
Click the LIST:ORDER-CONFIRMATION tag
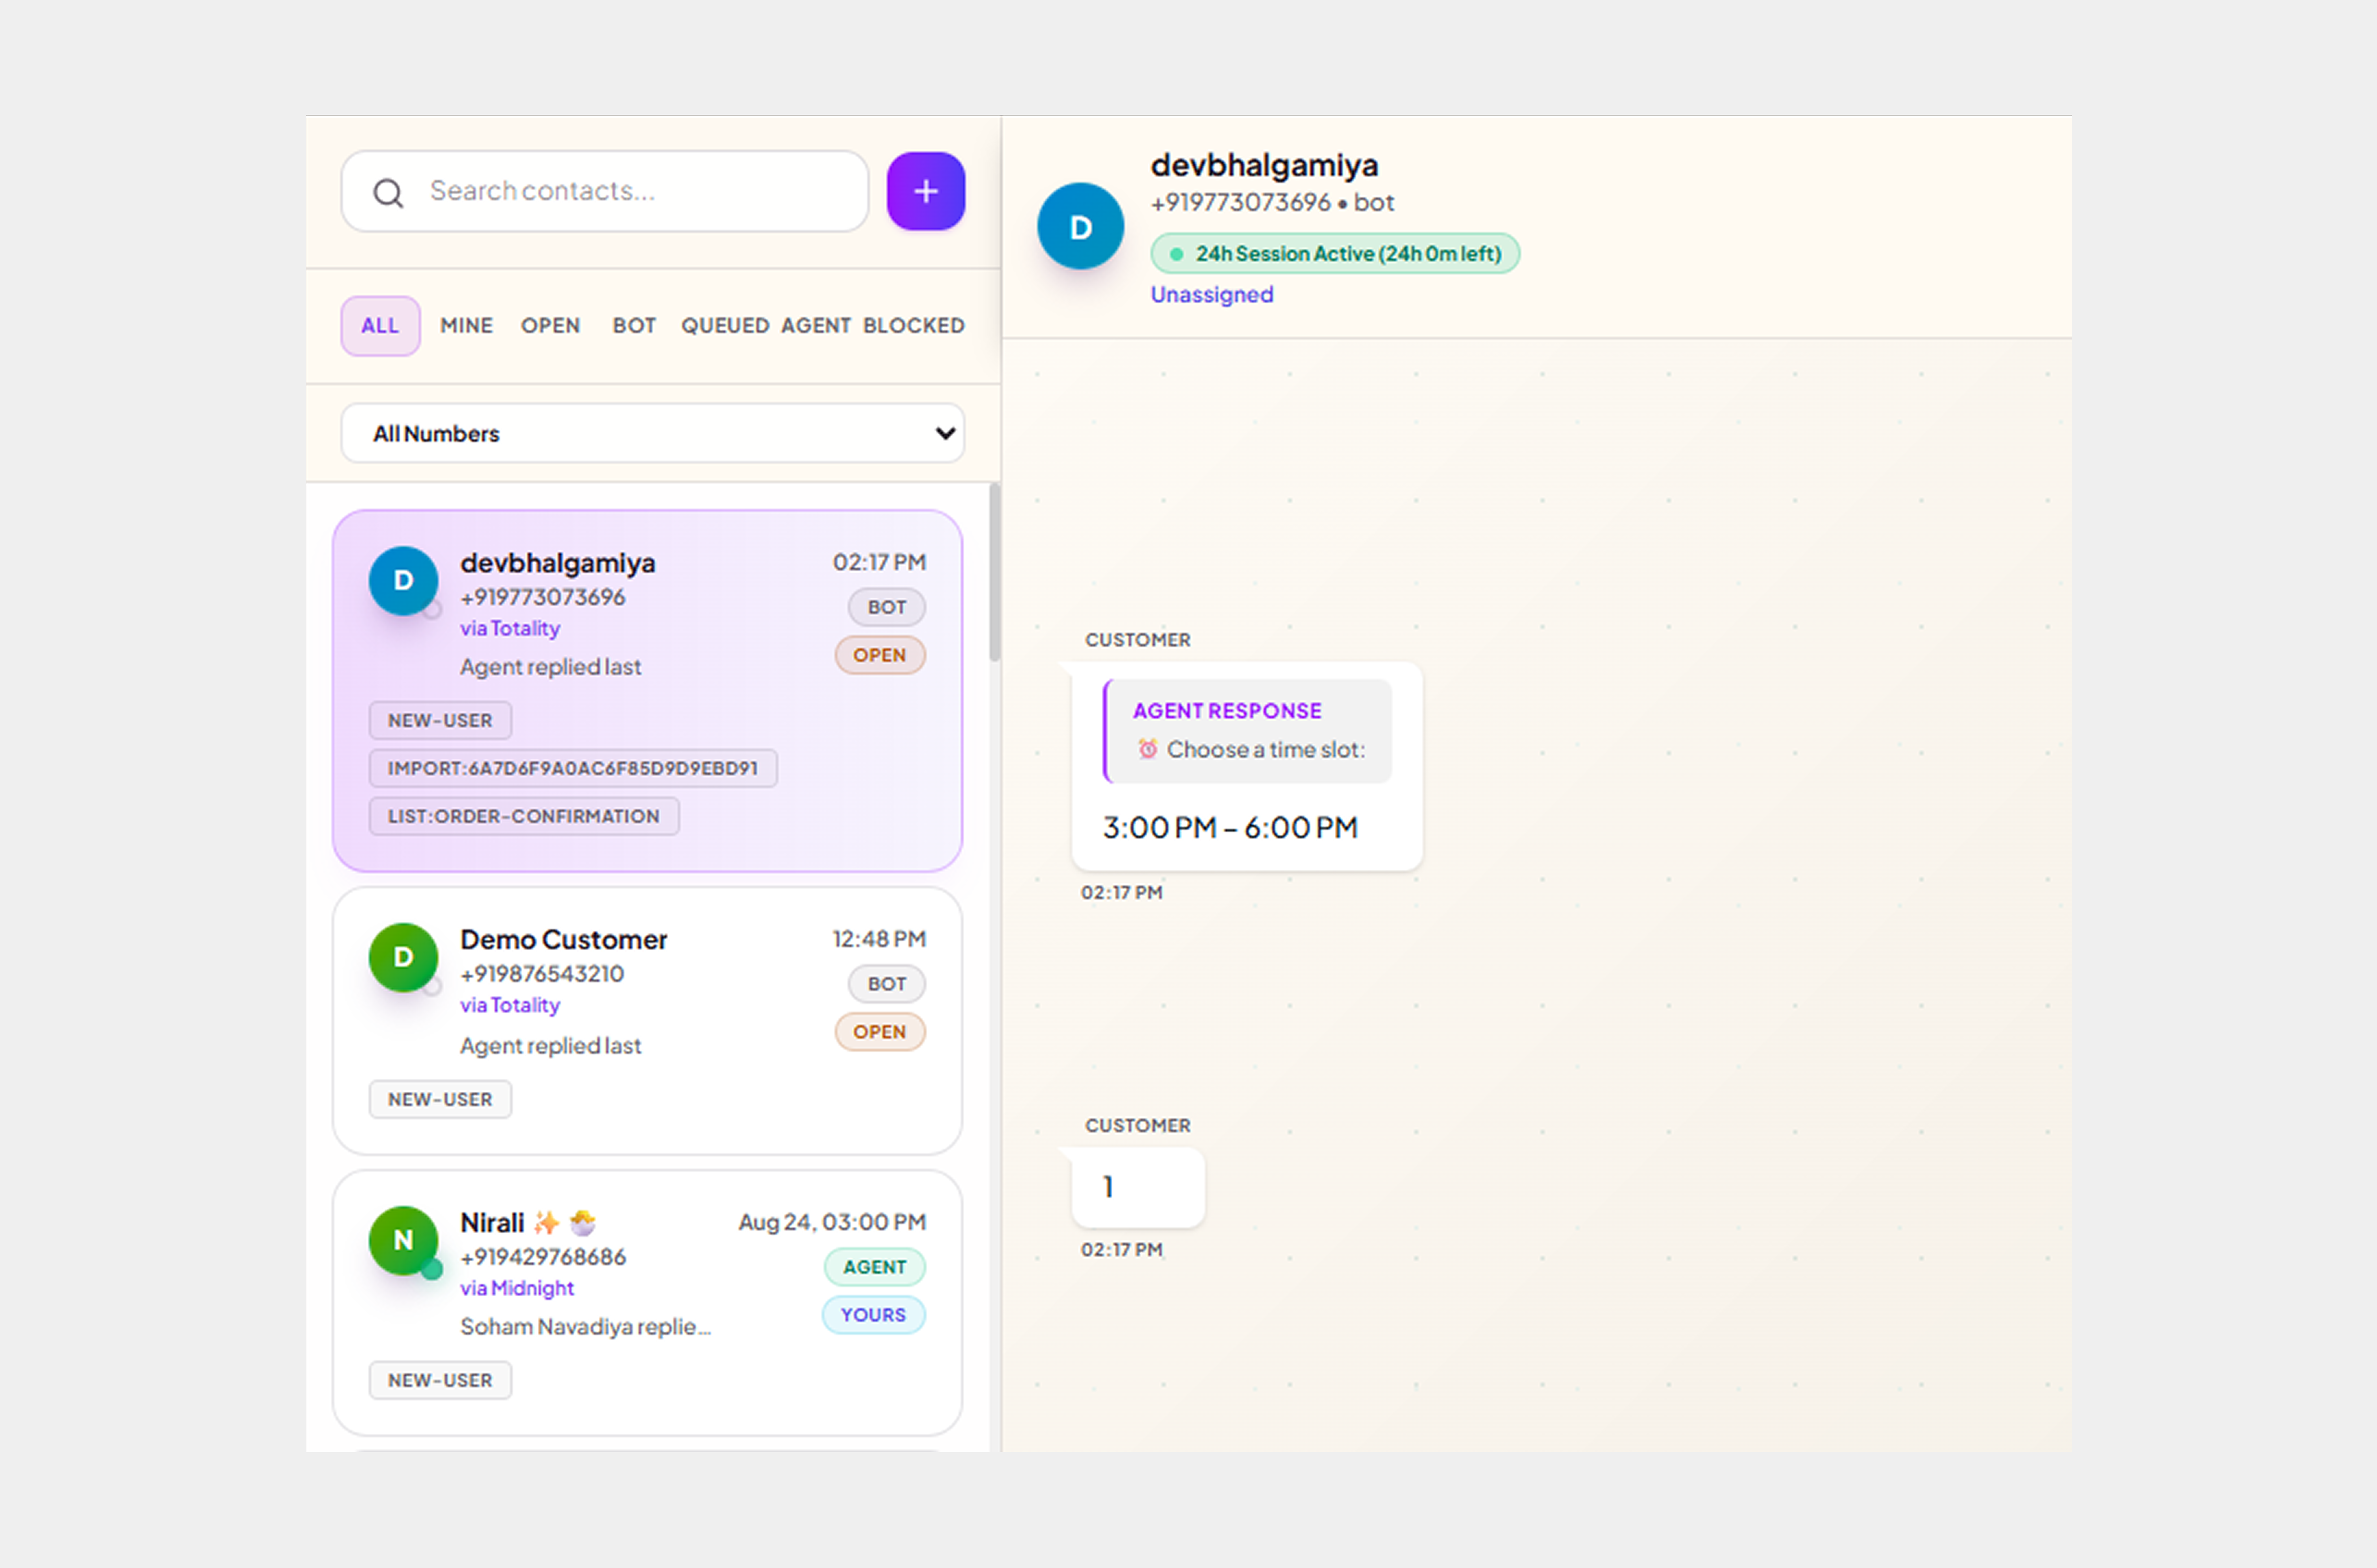[524, 816]
